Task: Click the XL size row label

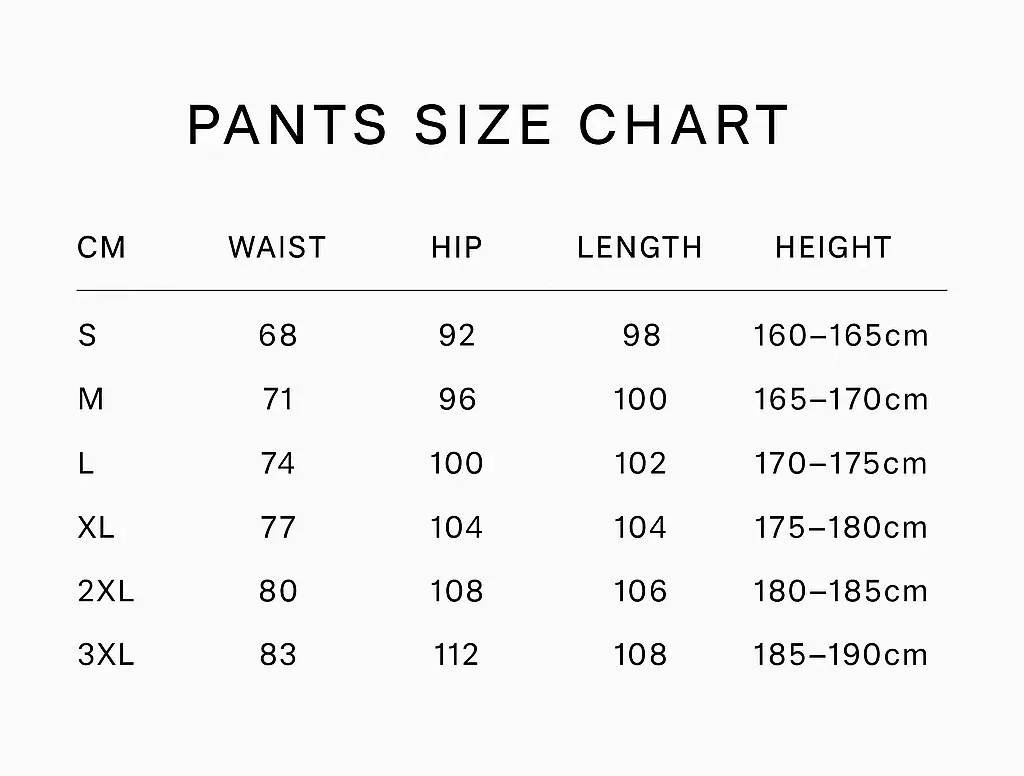Action: (x=96, y=527)
